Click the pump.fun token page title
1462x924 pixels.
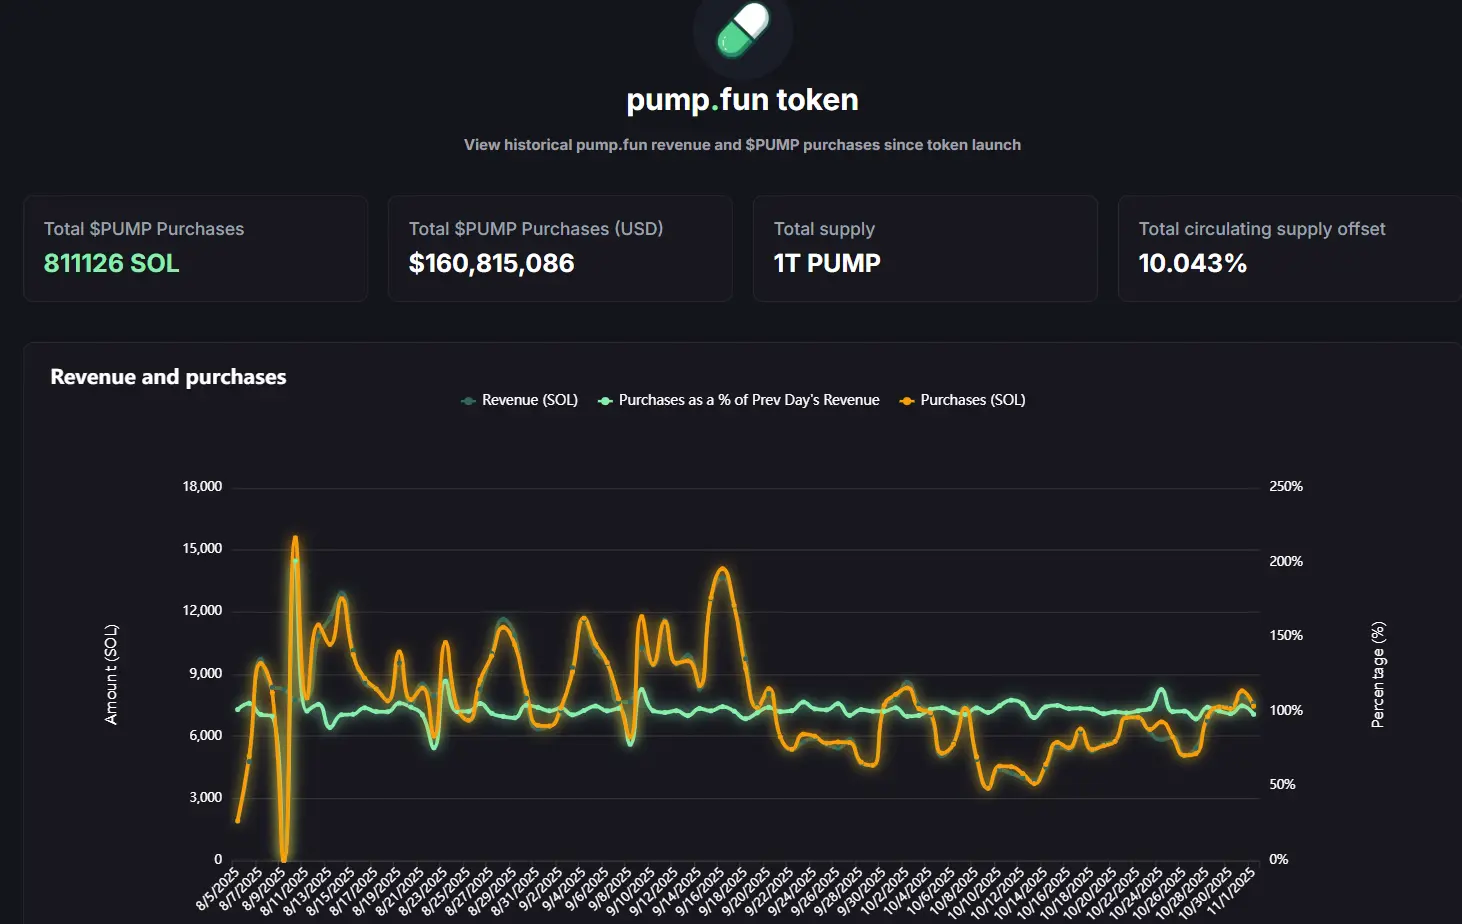point(741,99)
